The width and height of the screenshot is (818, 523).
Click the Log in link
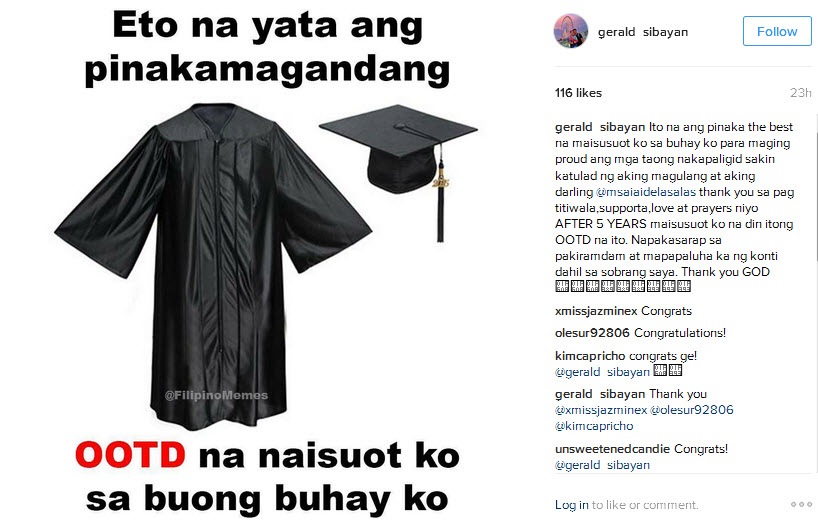click(571, 505)
